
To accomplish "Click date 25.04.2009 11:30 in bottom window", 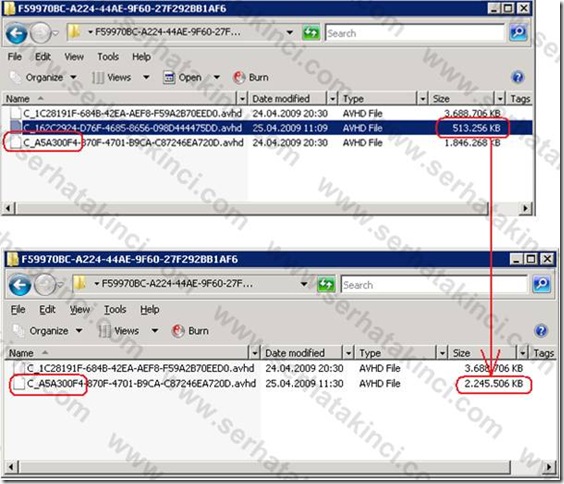I will tap(304, 384).
